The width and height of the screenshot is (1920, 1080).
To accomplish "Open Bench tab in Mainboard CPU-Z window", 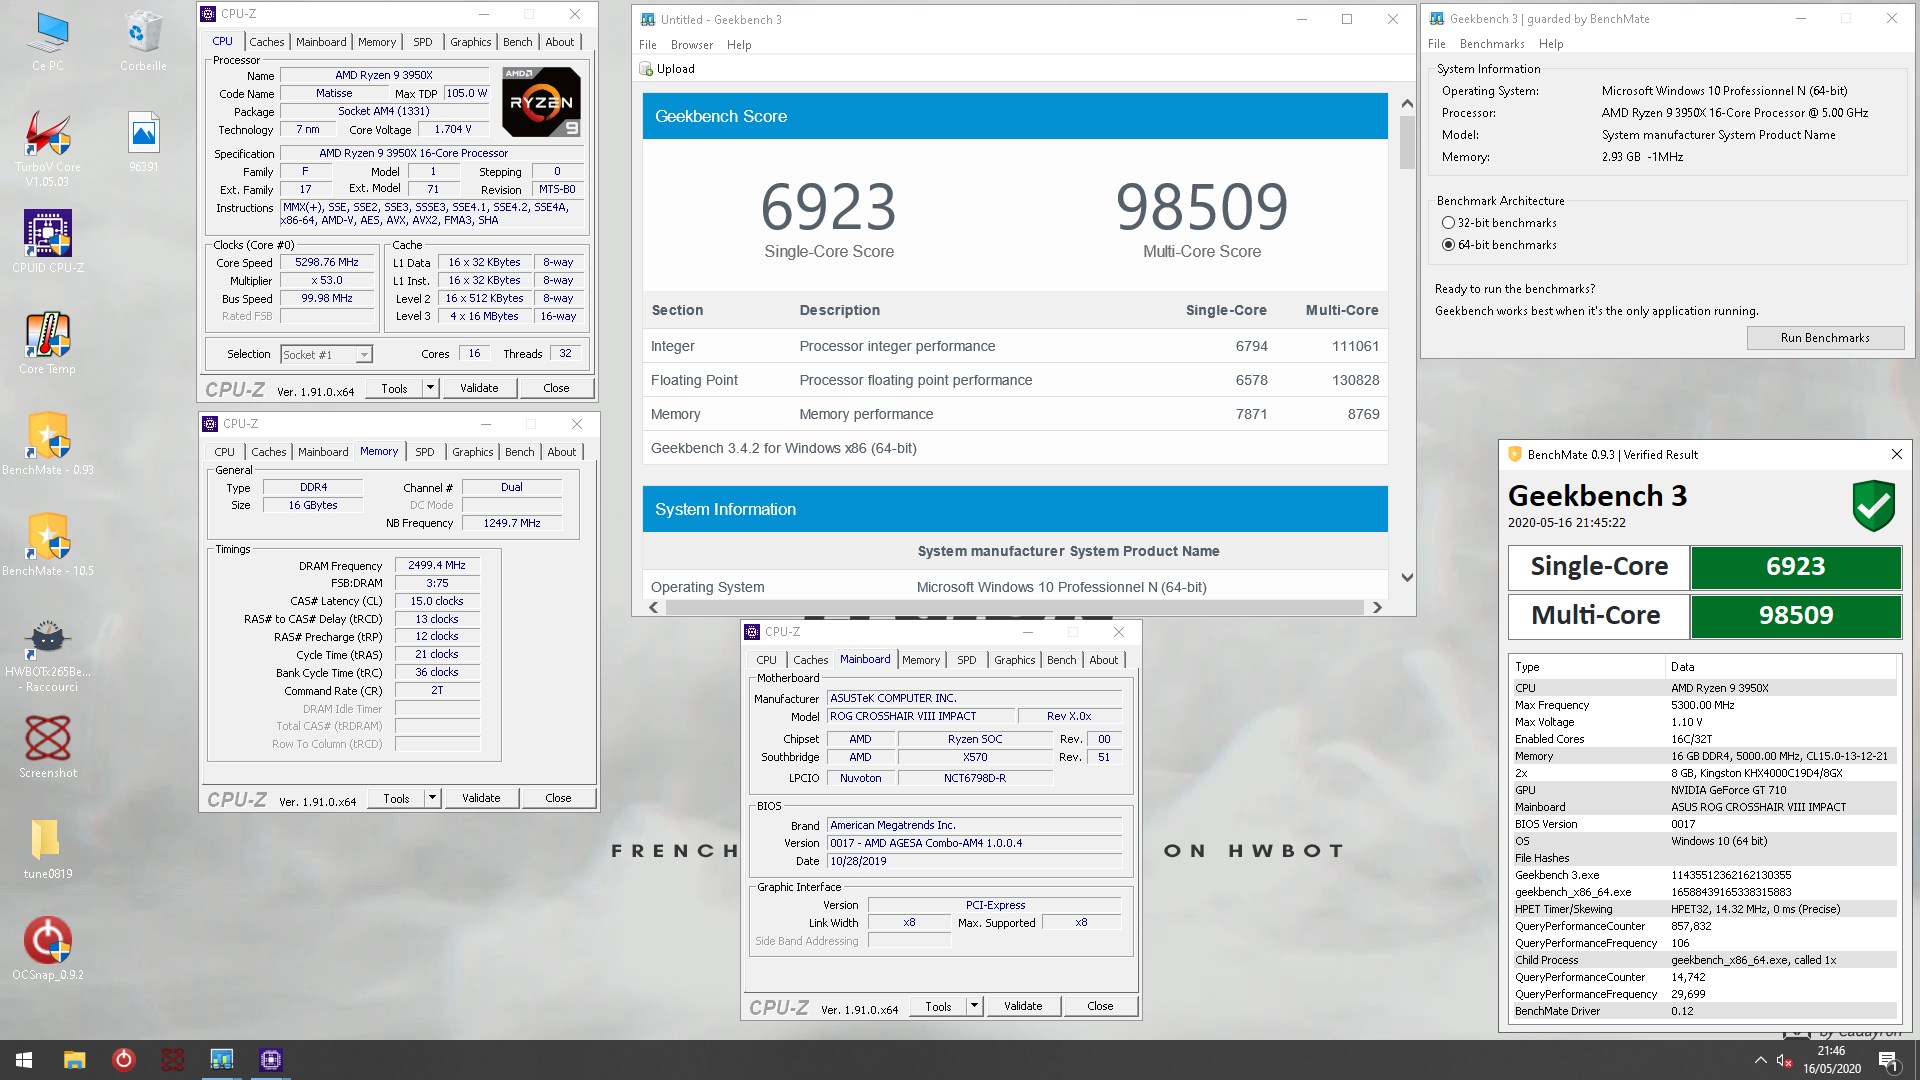I will 1062,660.
